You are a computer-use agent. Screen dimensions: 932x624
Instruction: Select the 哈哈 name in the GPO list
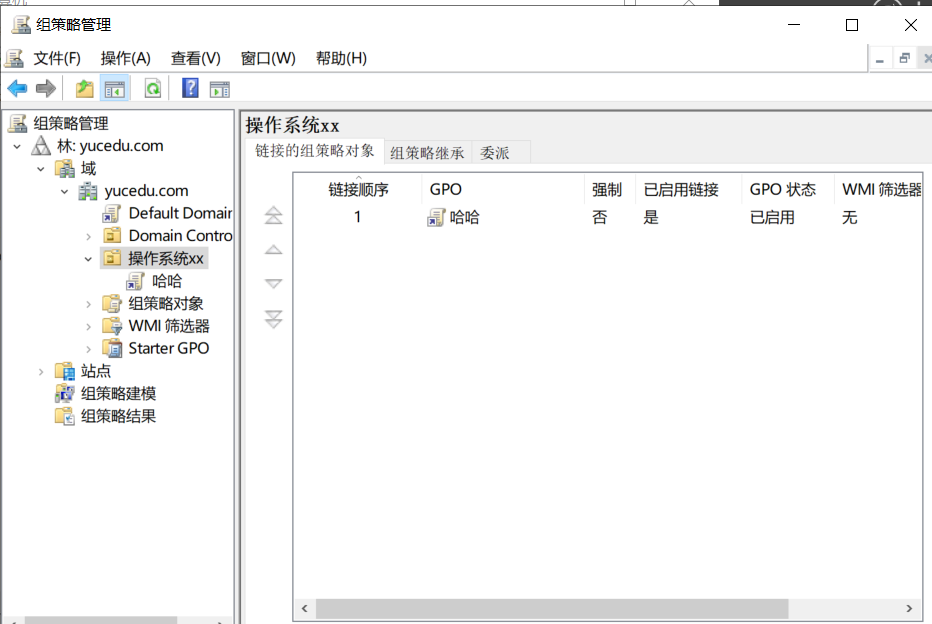pyautogui.click(x=465, y=218)
